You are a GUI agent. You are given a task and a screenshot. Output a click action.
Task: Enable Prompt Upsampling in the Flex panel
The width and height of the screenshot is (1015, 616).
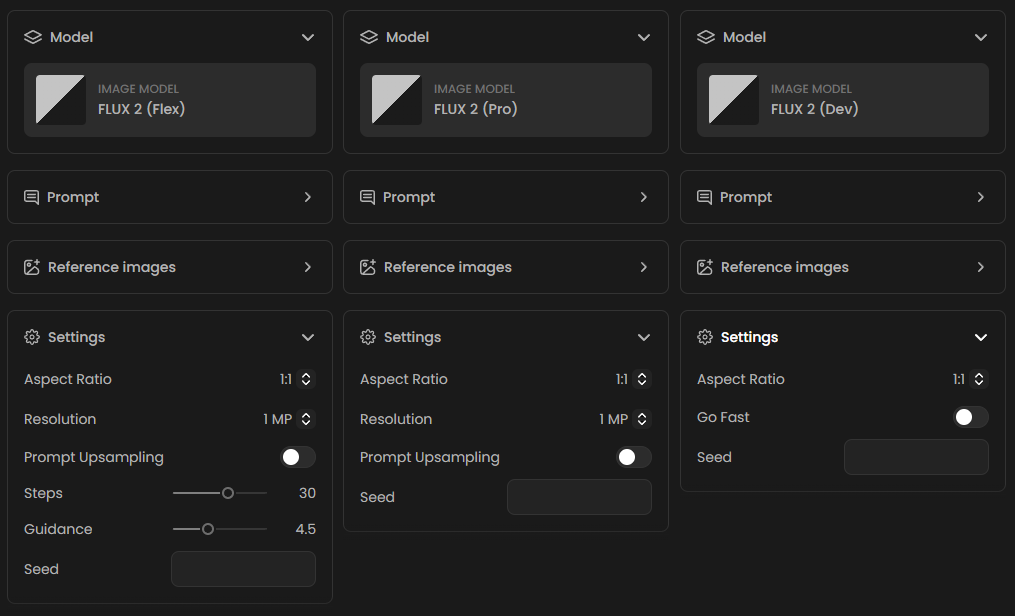[298, 457]
